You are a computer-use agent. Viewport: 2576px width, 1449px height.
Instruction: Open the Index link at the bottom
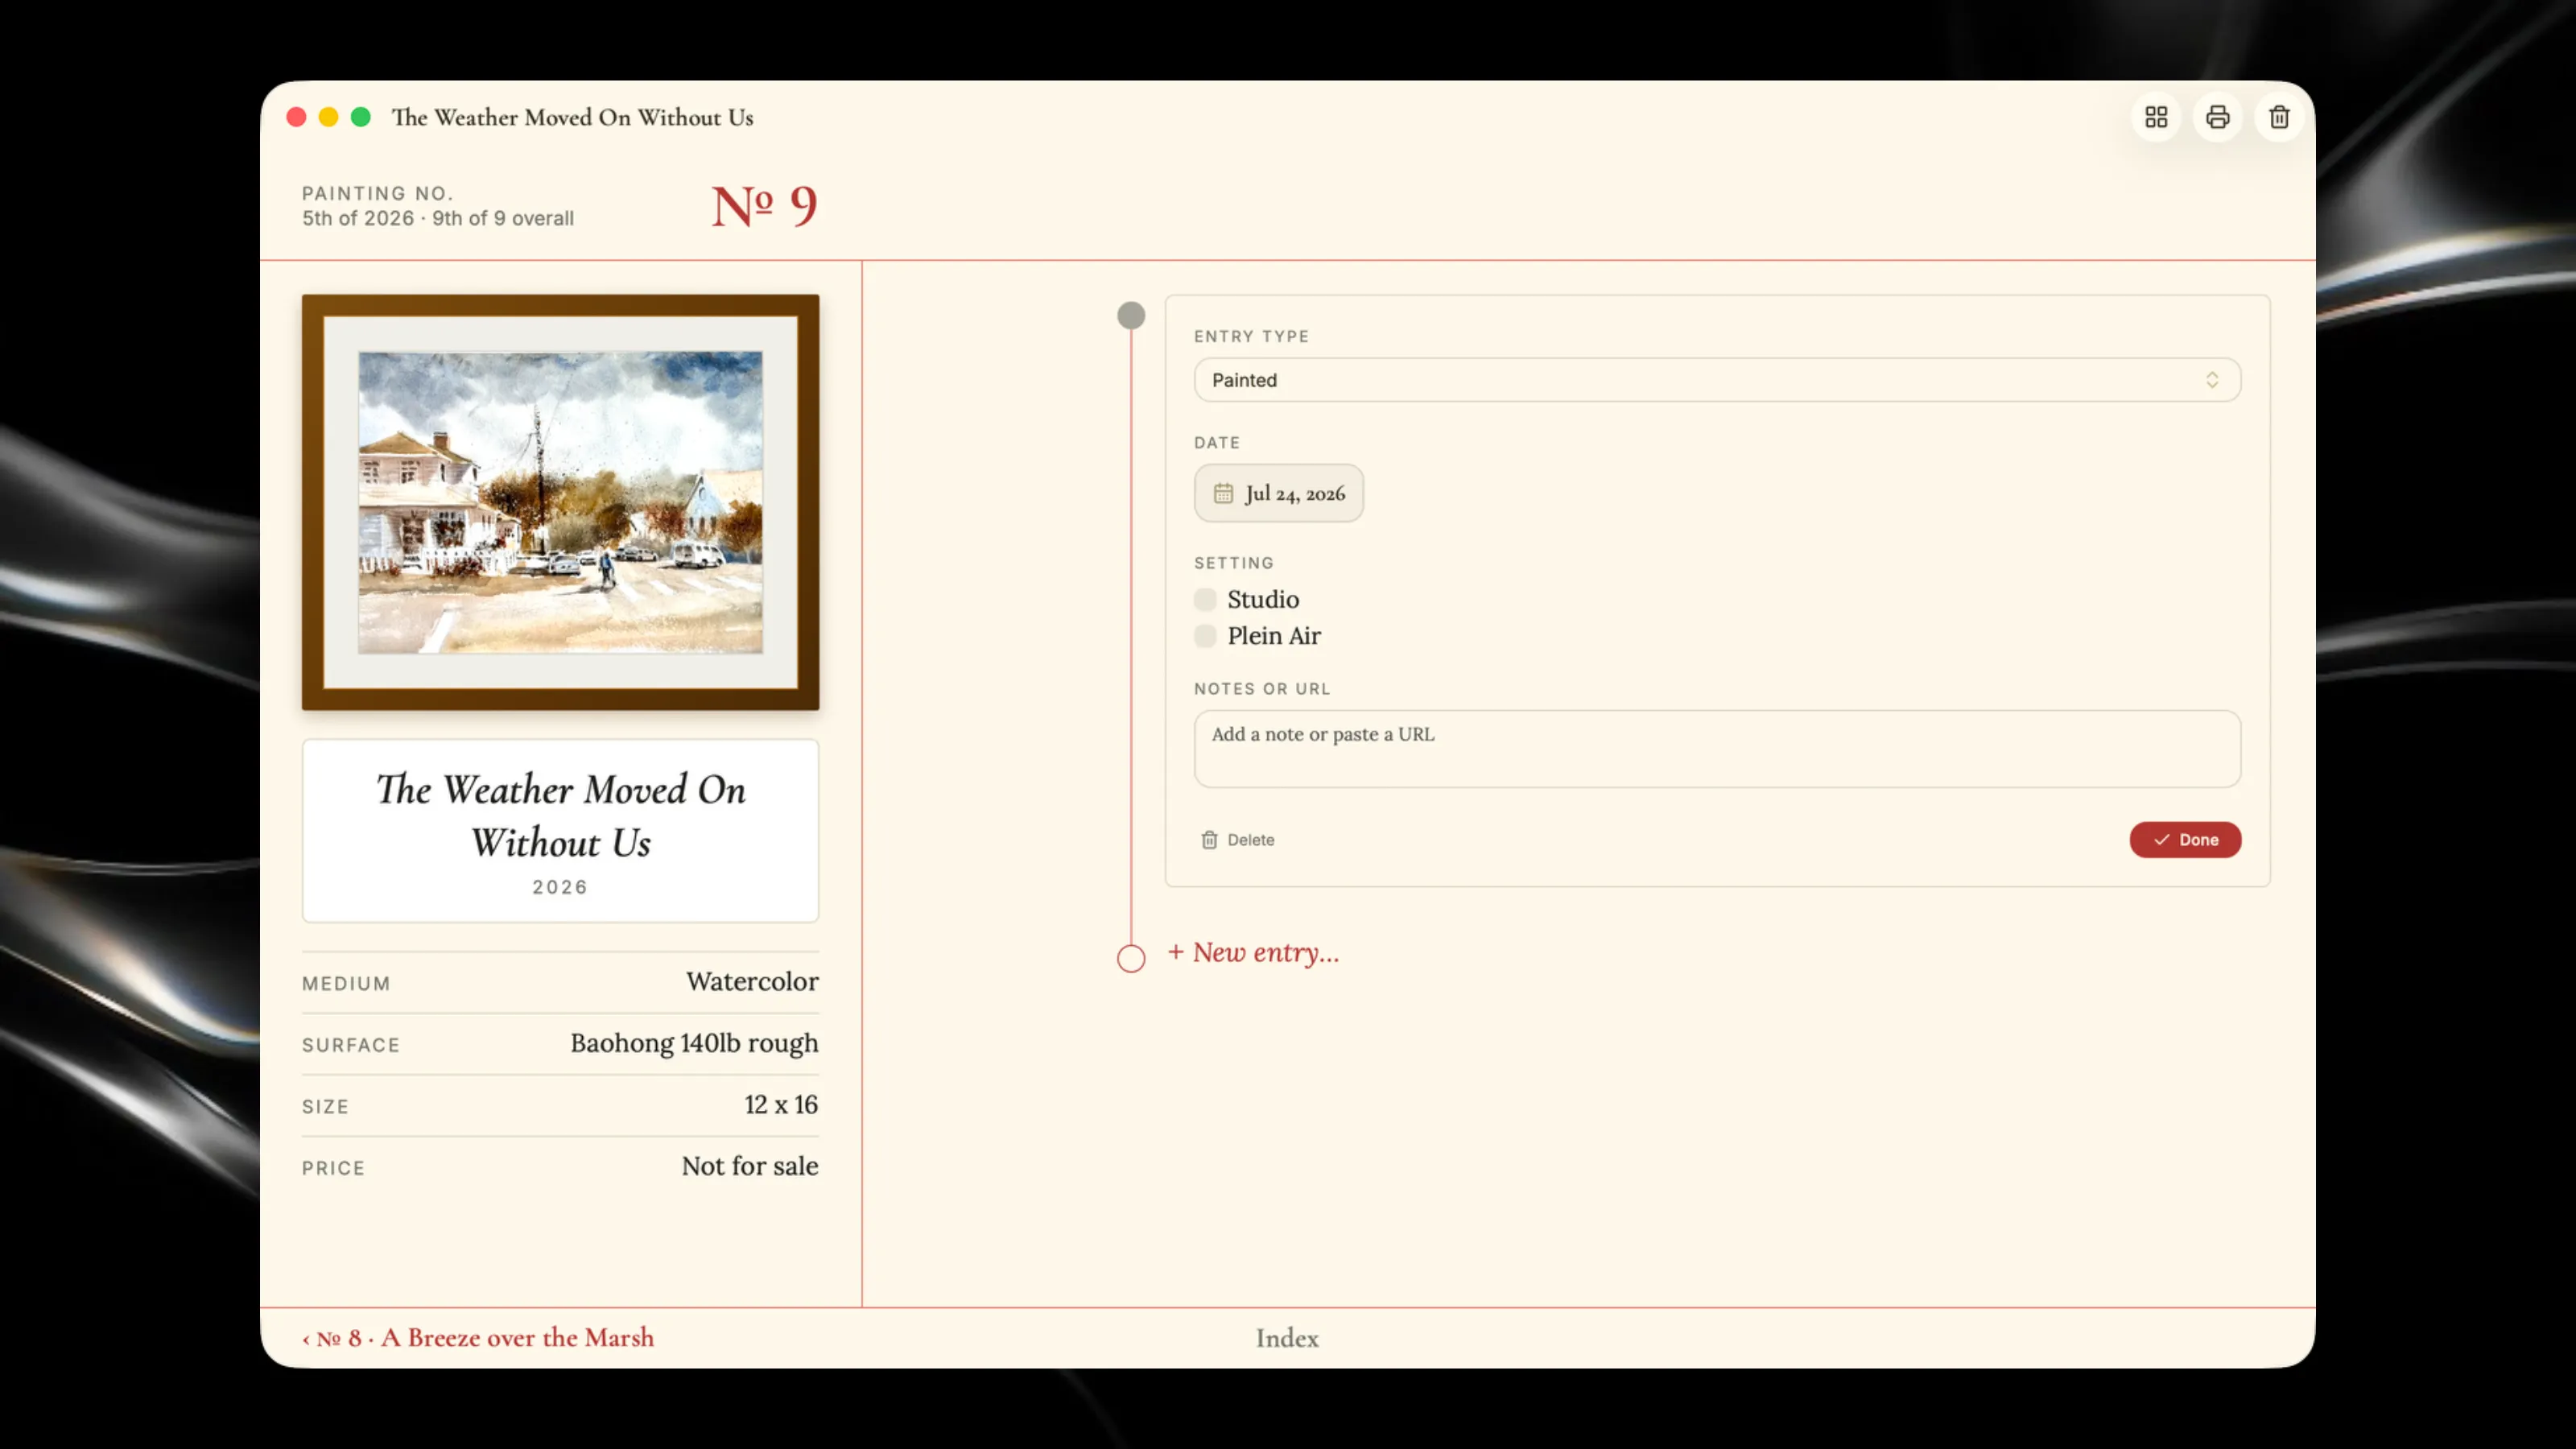coord(1287,1338)
